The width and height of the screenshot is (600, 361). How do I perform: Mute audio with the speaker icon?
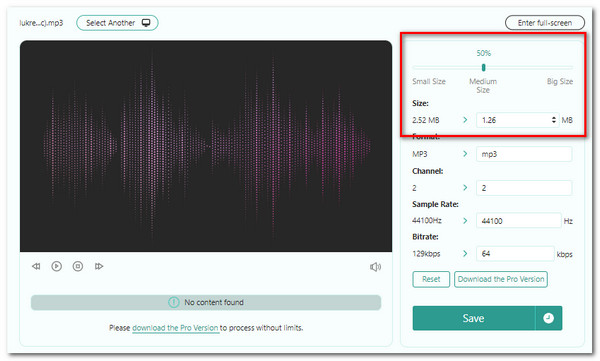click(375, 267)
